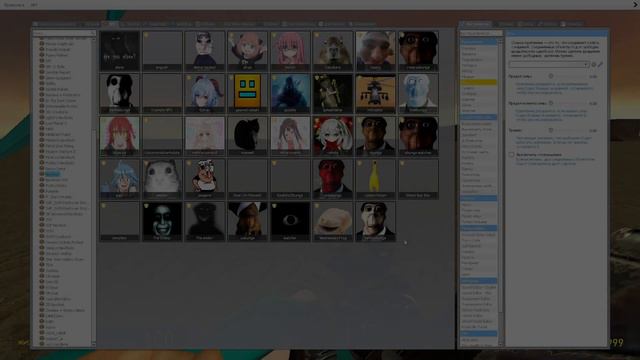The image size is (640, 360).
Task: Click the magnifier icon in category search
Action: click(x=93, y=33)
